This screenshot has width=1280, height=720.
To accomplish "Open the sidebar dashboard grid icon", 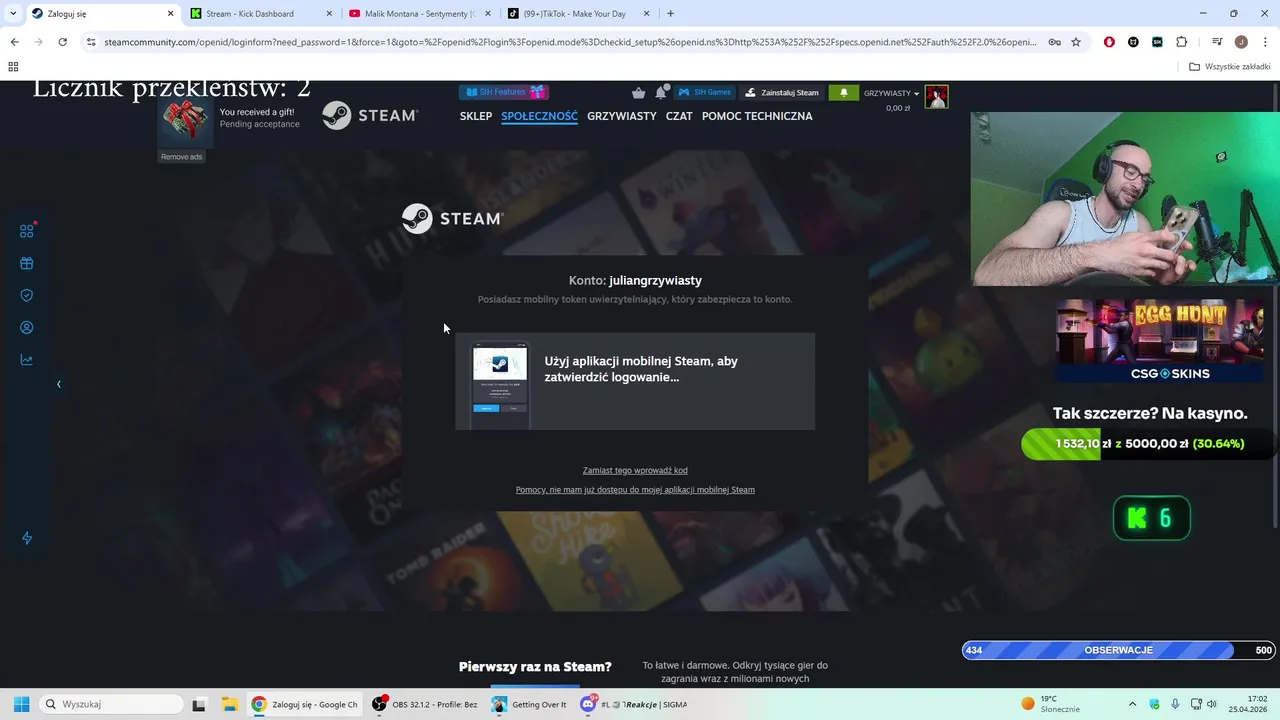I will [27, 231].
